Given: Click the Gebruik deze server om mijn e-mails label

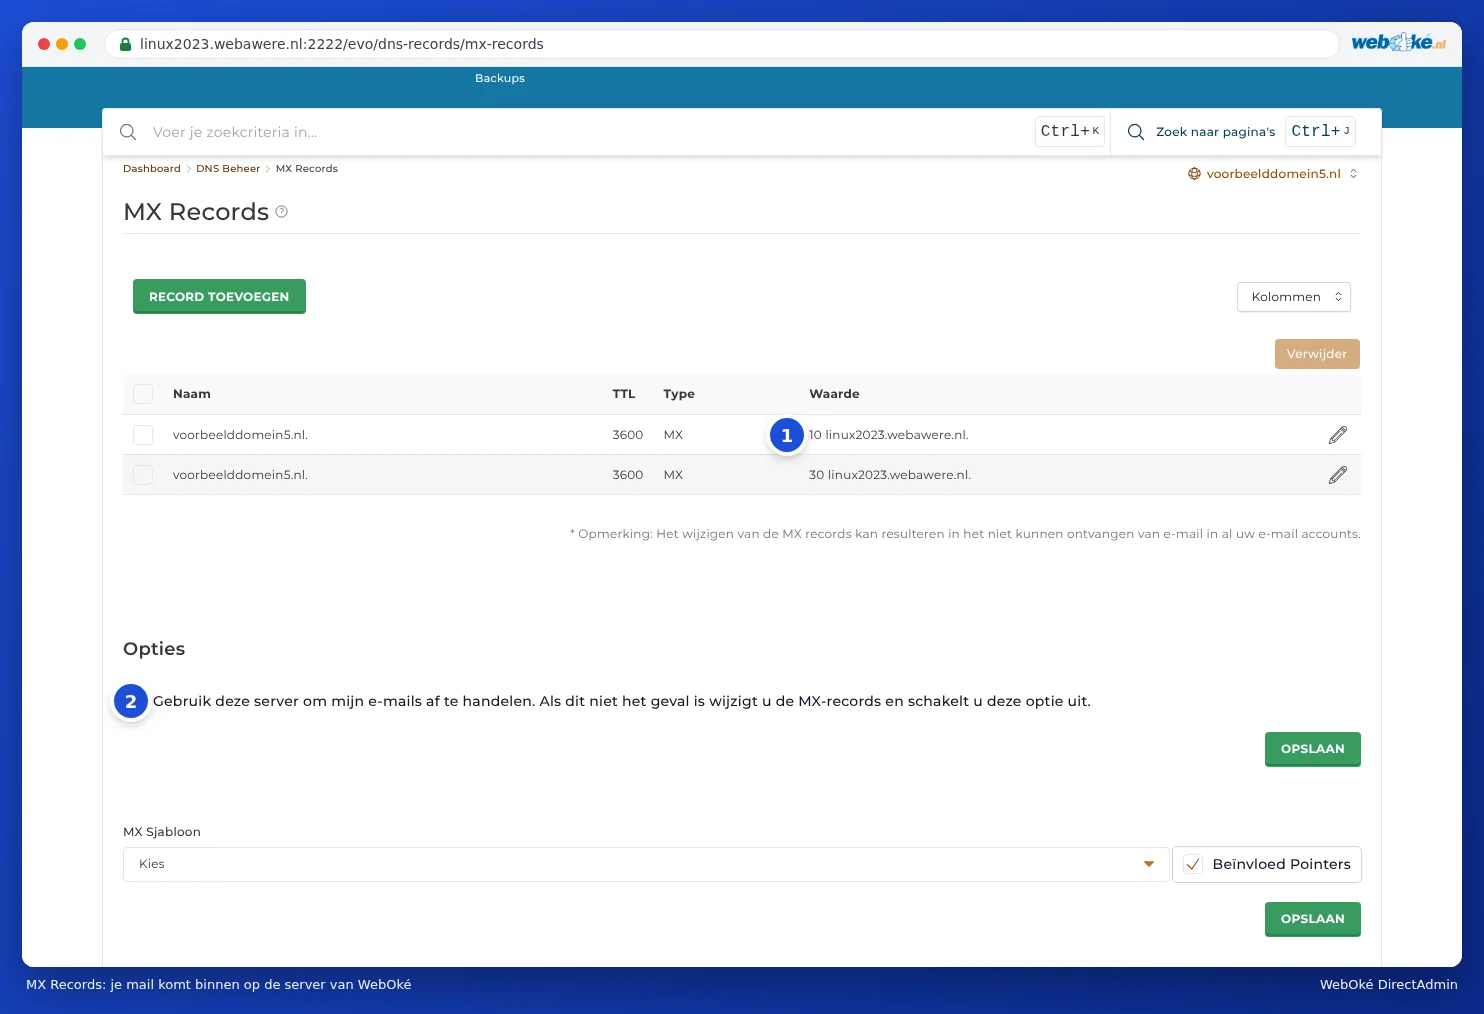Looking at the screenshot, I should click(x=622, y=701).
